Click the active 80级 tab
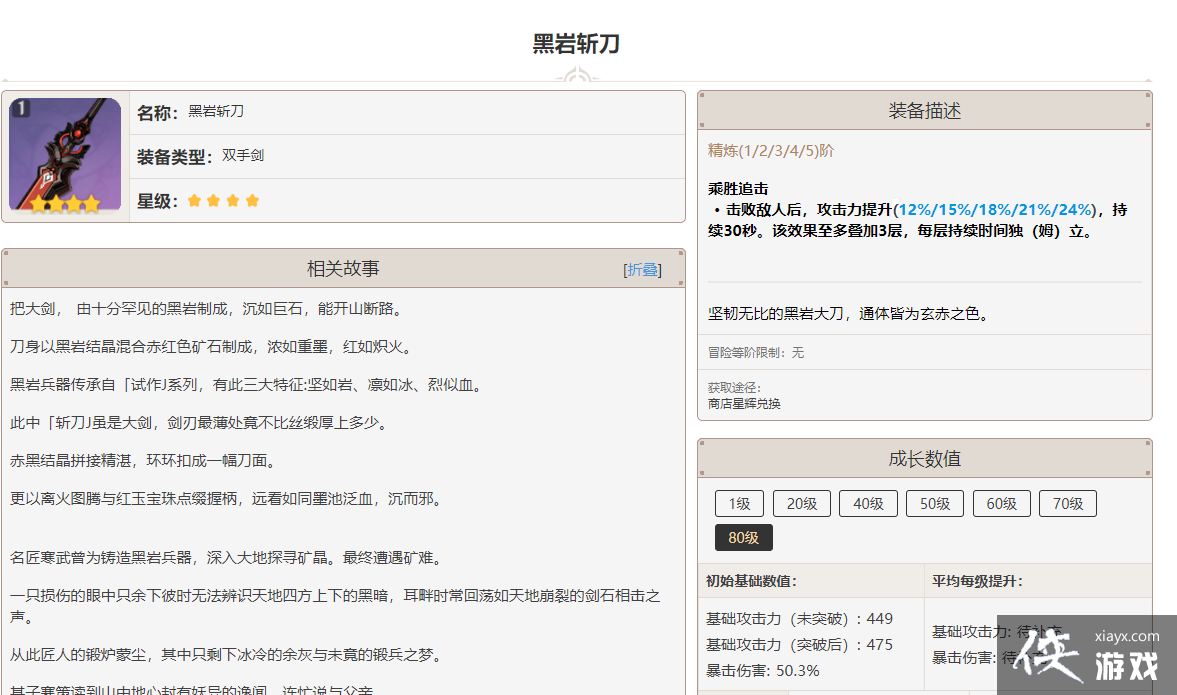 743,538
